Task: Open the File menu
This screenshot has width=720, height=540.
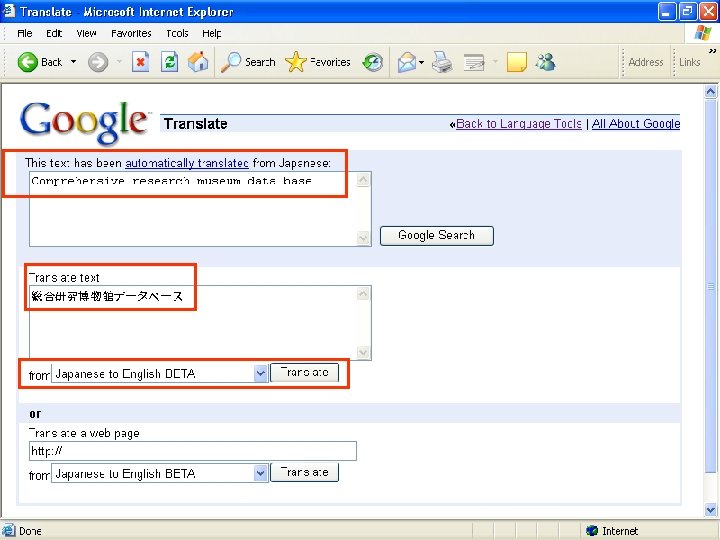Action: point(25,34)
